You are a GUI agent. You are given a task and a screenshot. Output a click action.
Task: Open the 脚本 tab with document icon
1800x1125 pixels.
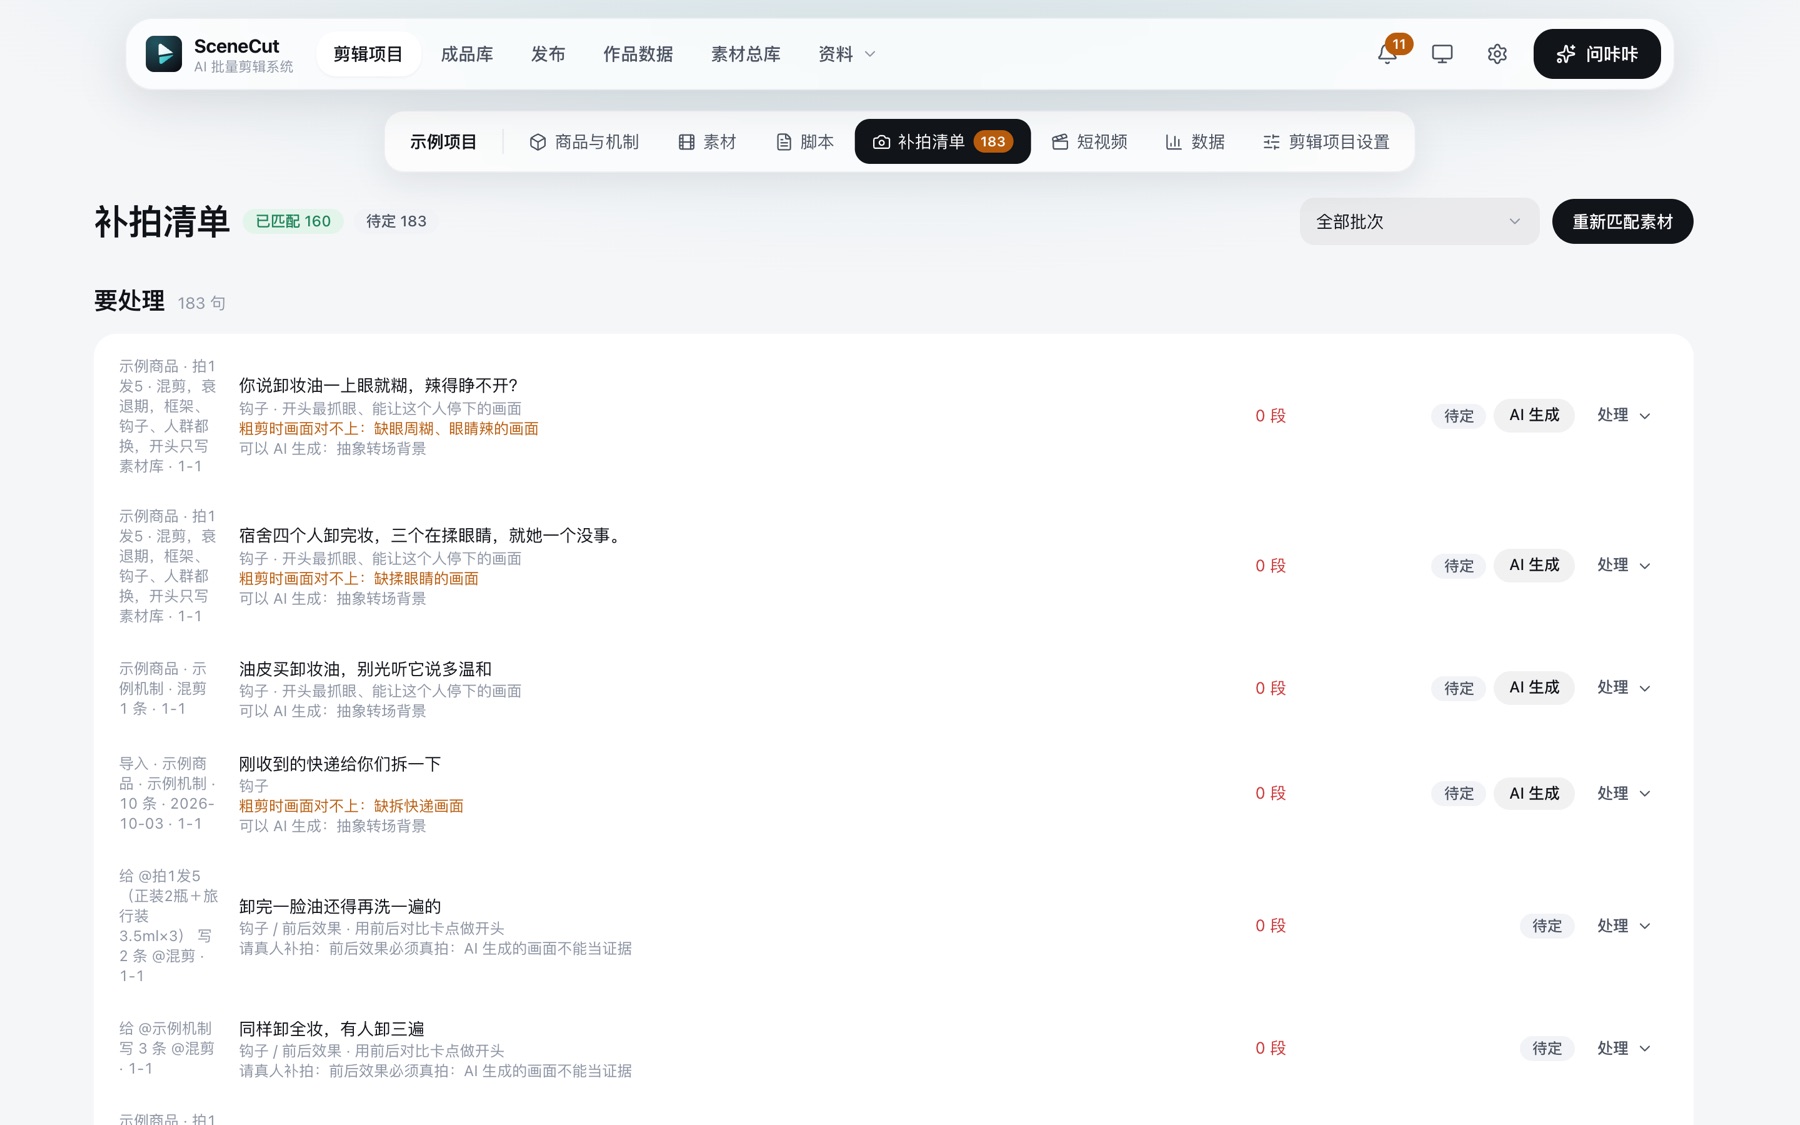[x=805, y=142]
